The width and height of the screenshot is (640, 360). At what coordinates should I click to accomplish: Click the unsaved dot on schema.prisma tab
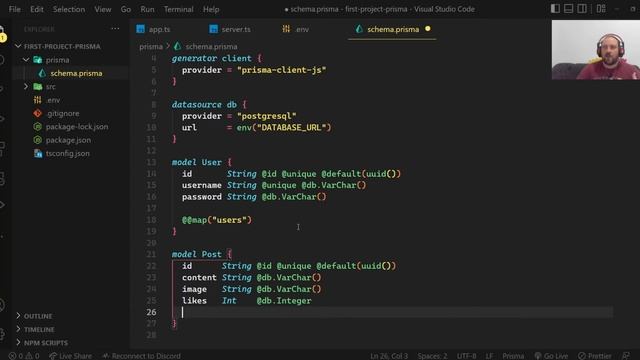point(427,29)
